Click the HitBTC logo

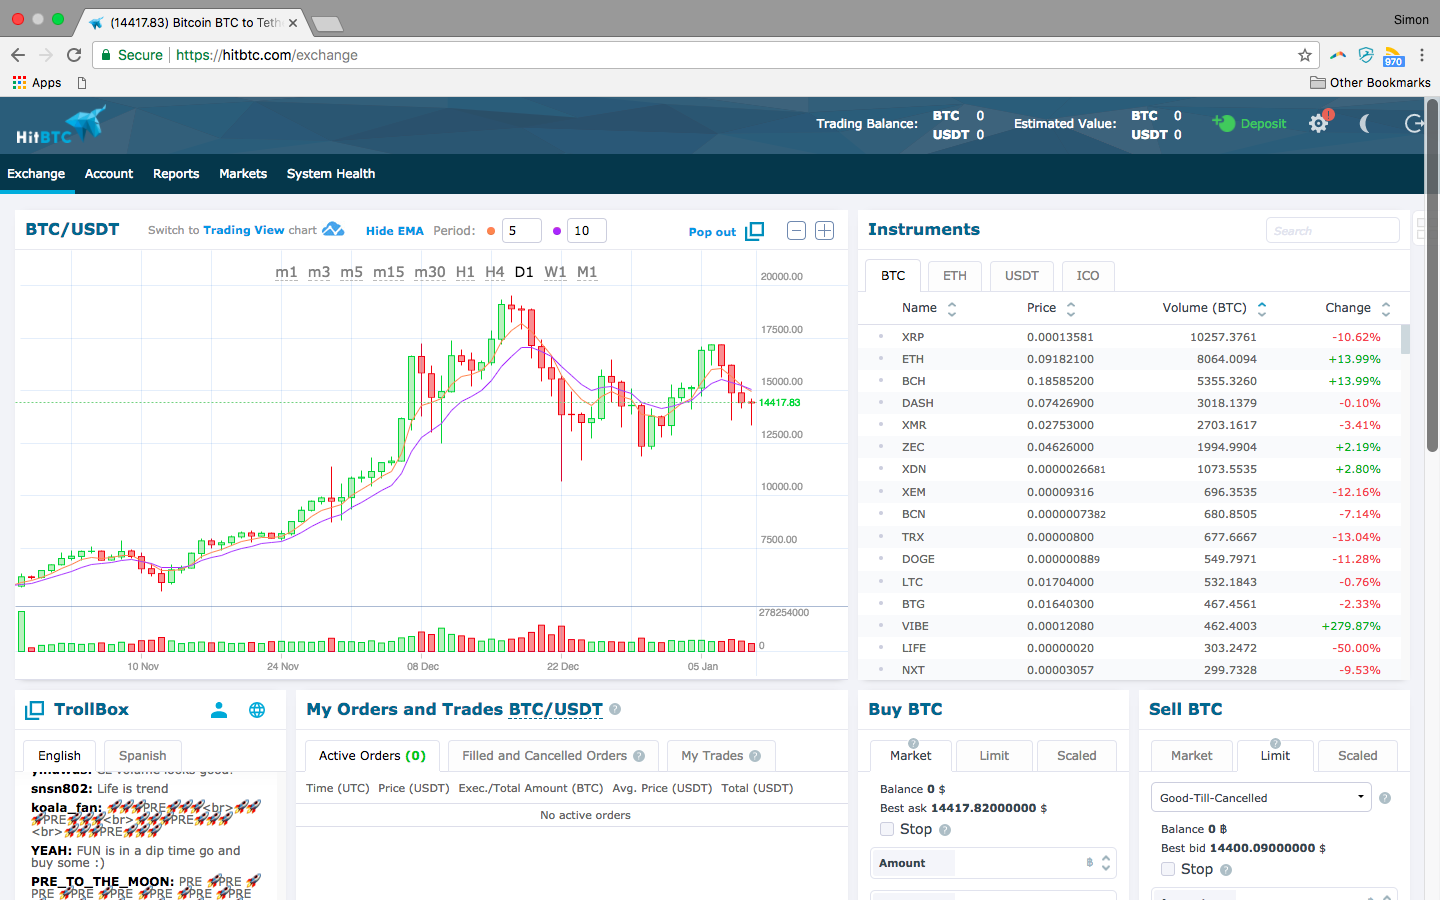(x=60, y=126)
